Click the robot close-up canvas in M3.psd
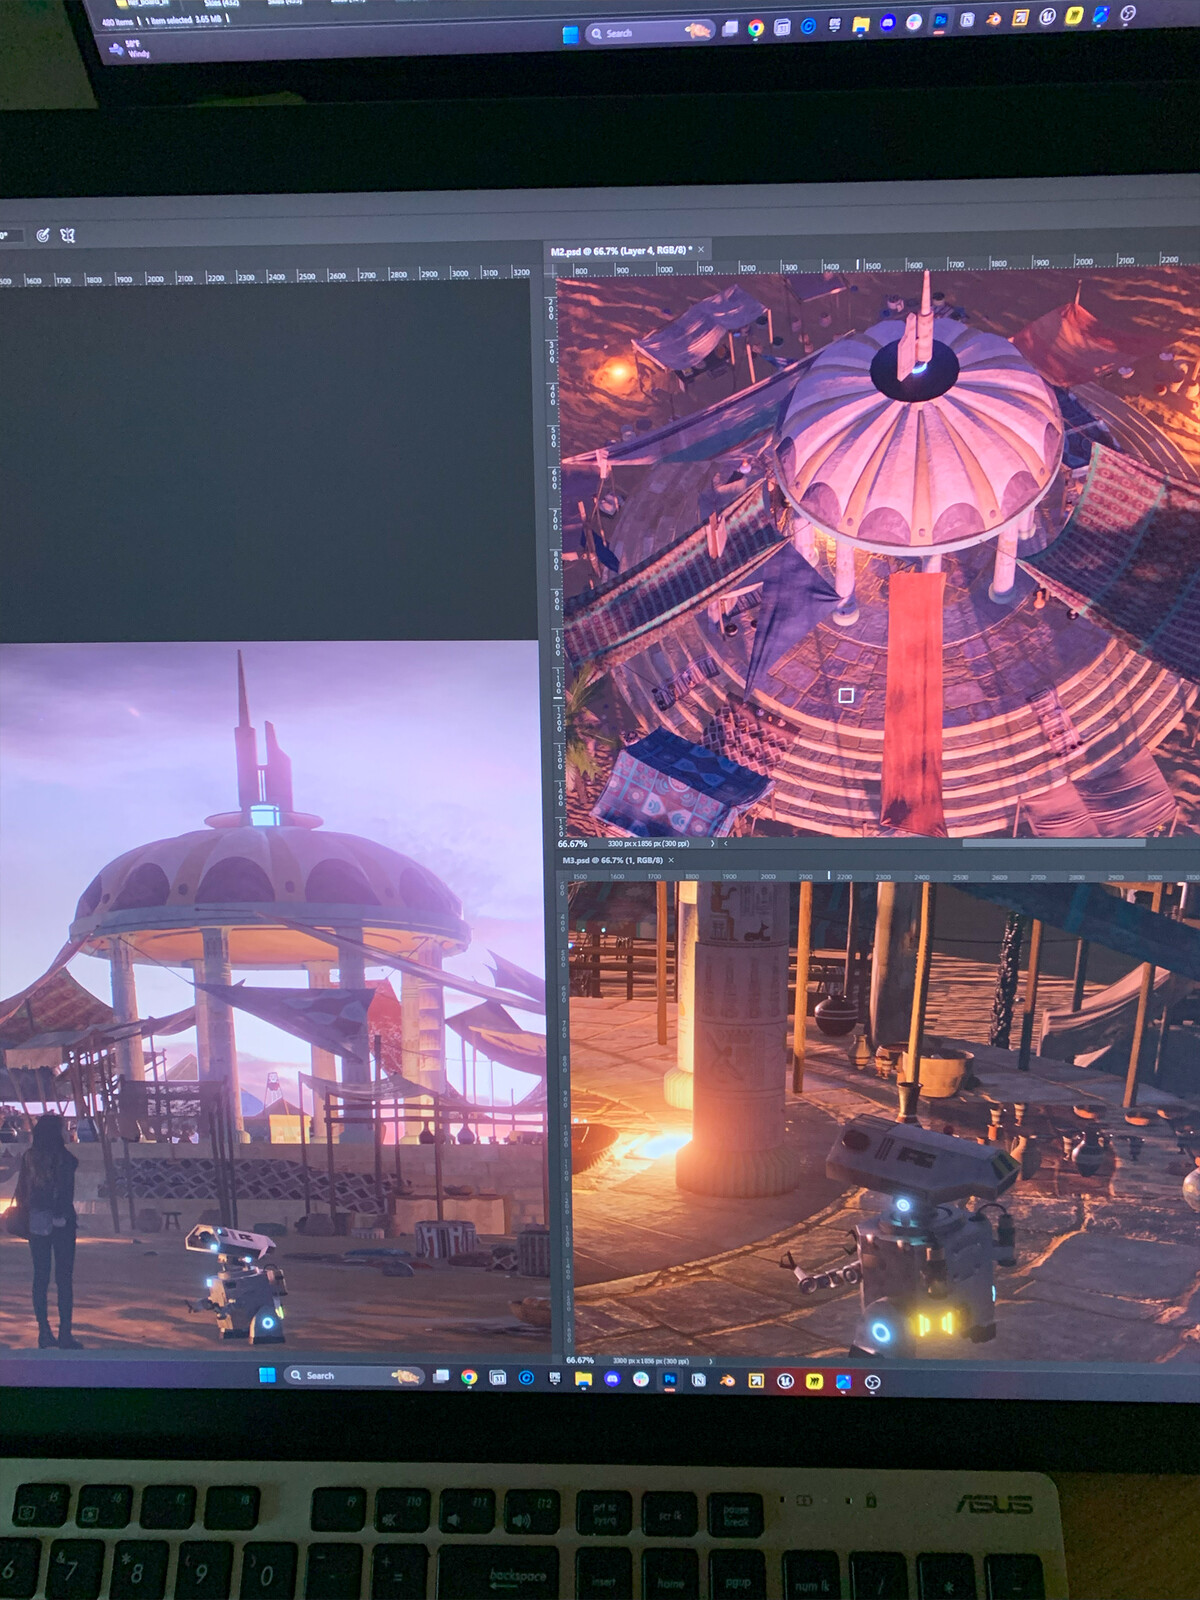 pyautogui.click(x=885, y=1118)
